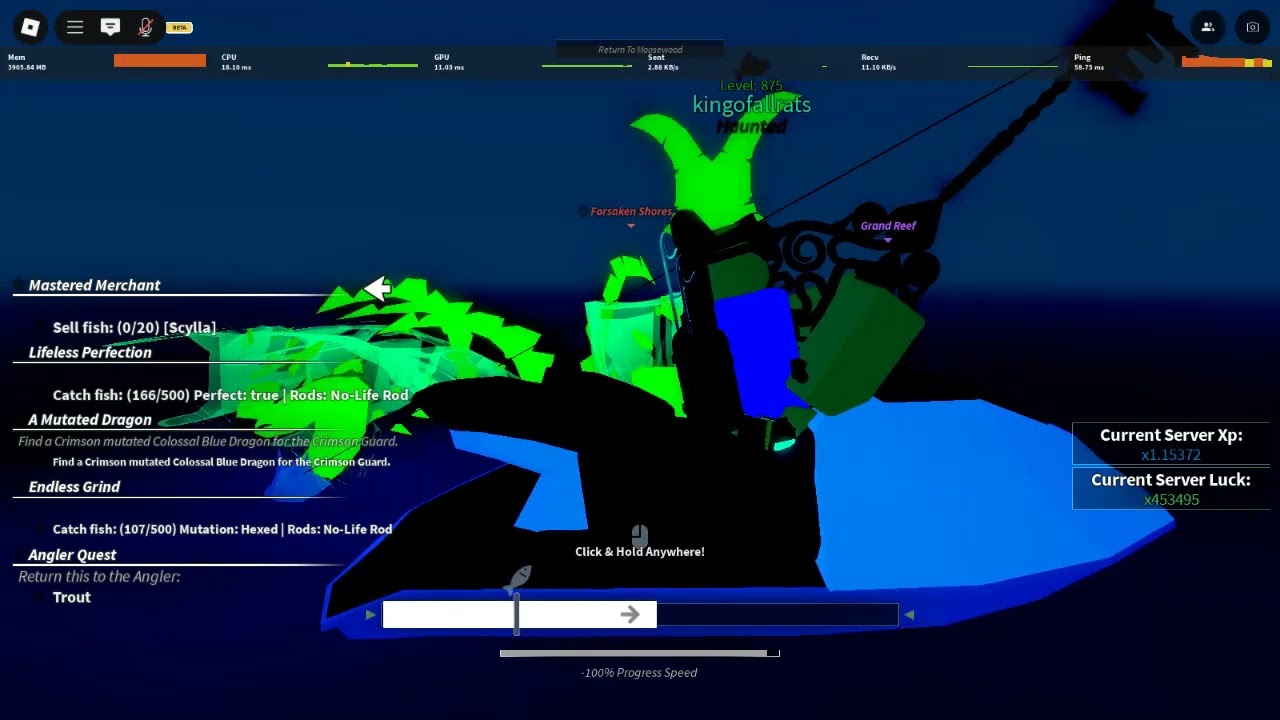Click the Return To Mooseweod button
Image resolution: width=1280 pixels, height=720 pixels.
point(640,50)
